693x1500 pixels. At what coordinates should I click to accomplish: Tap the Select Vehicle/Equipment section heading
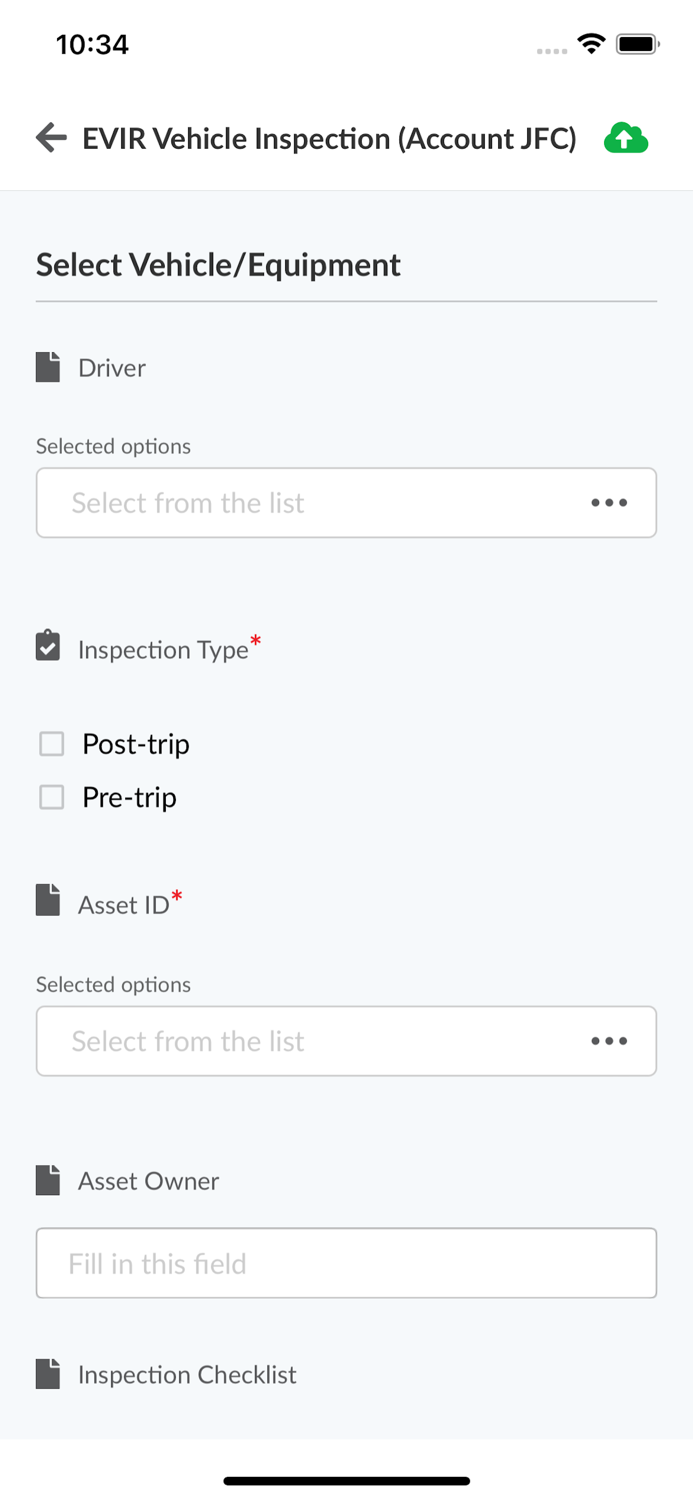point(218,265)
